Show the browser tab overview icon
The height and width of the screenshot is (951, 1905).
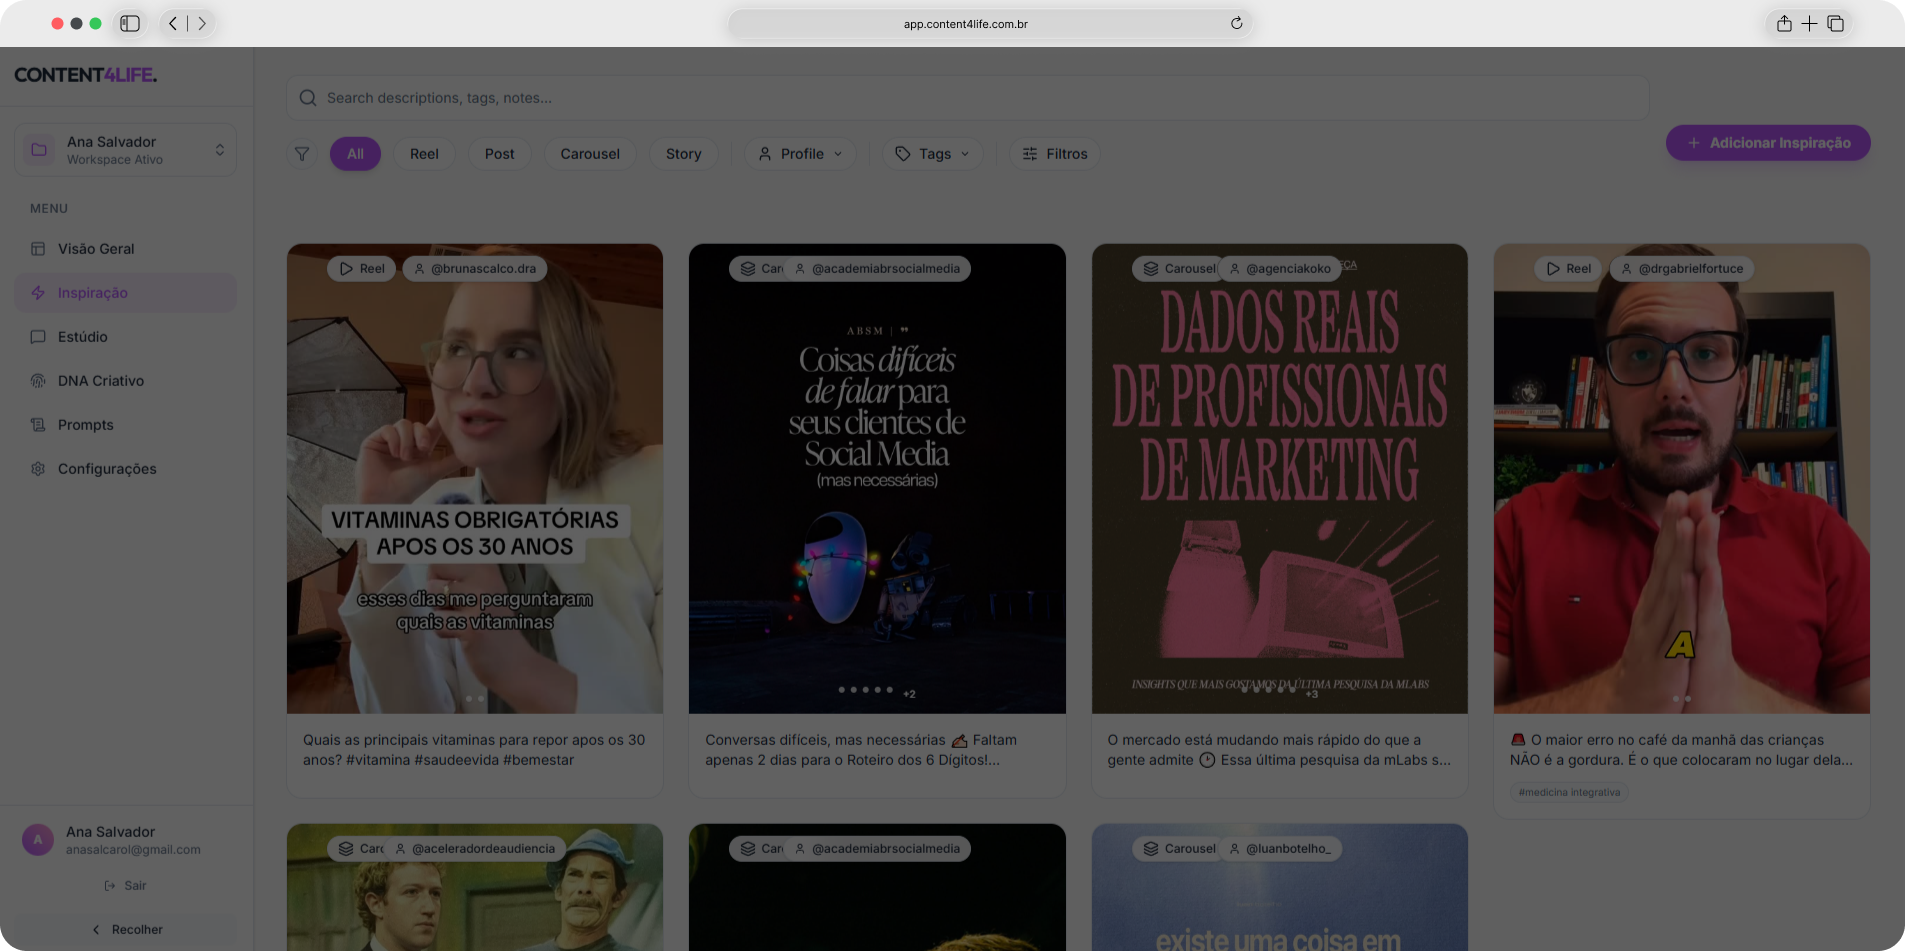pos(1835,23)
